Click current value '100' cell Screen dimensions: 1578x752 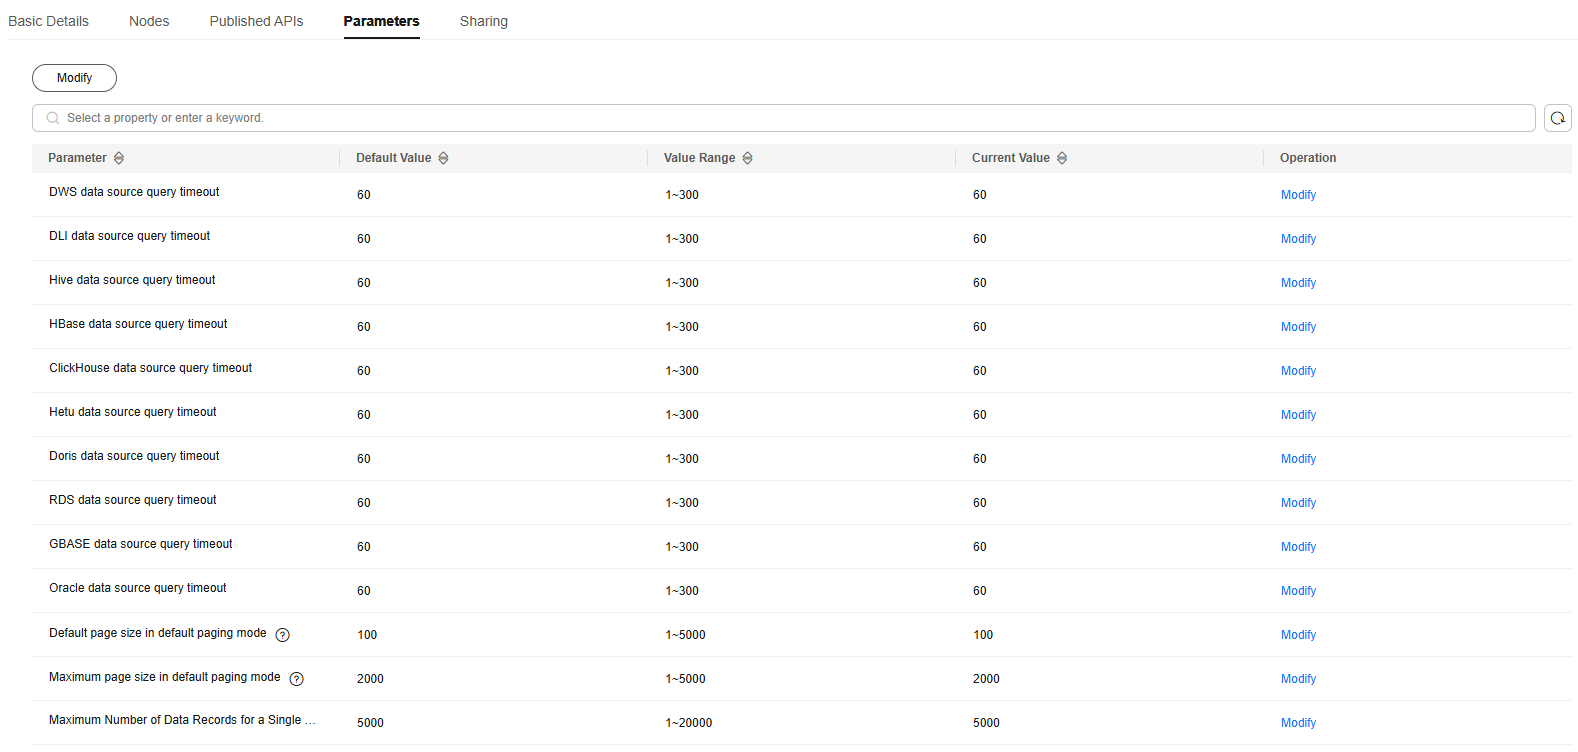(983, 635)
